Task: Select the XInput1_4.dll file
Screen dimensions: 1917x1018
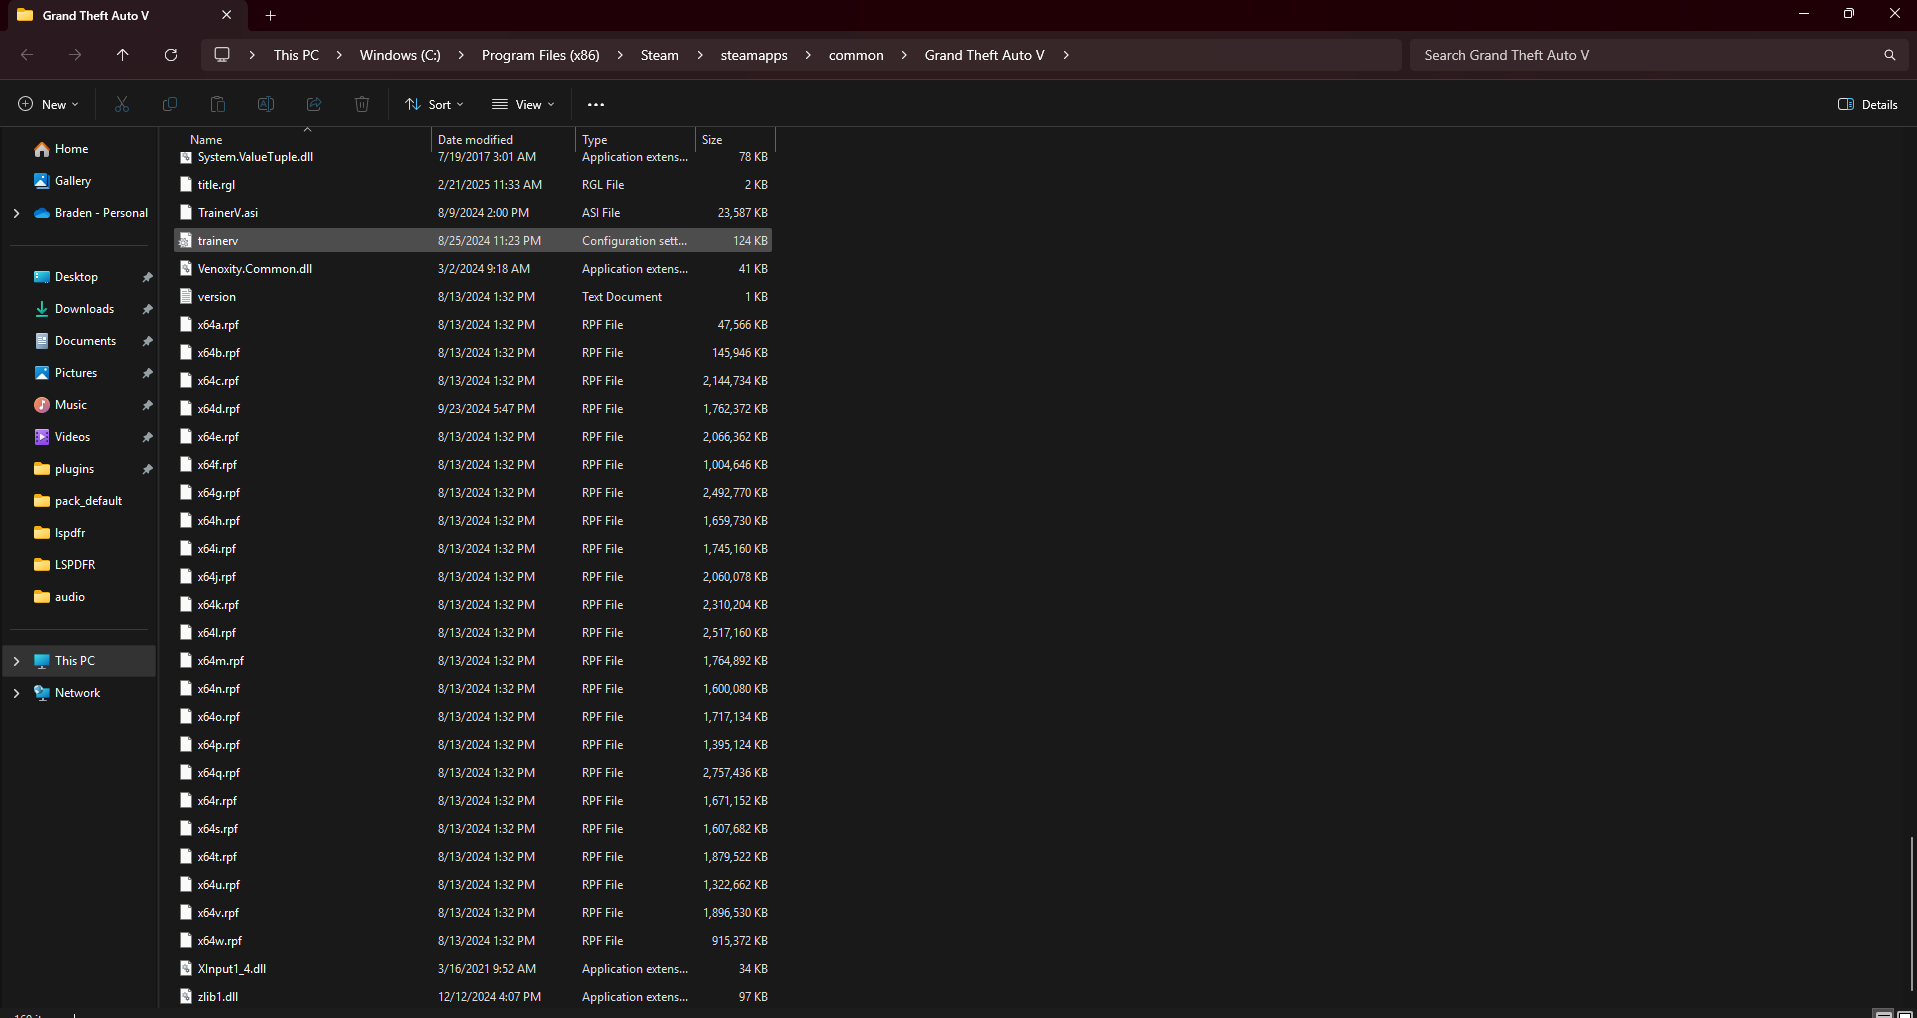Action: pos(473,969)
